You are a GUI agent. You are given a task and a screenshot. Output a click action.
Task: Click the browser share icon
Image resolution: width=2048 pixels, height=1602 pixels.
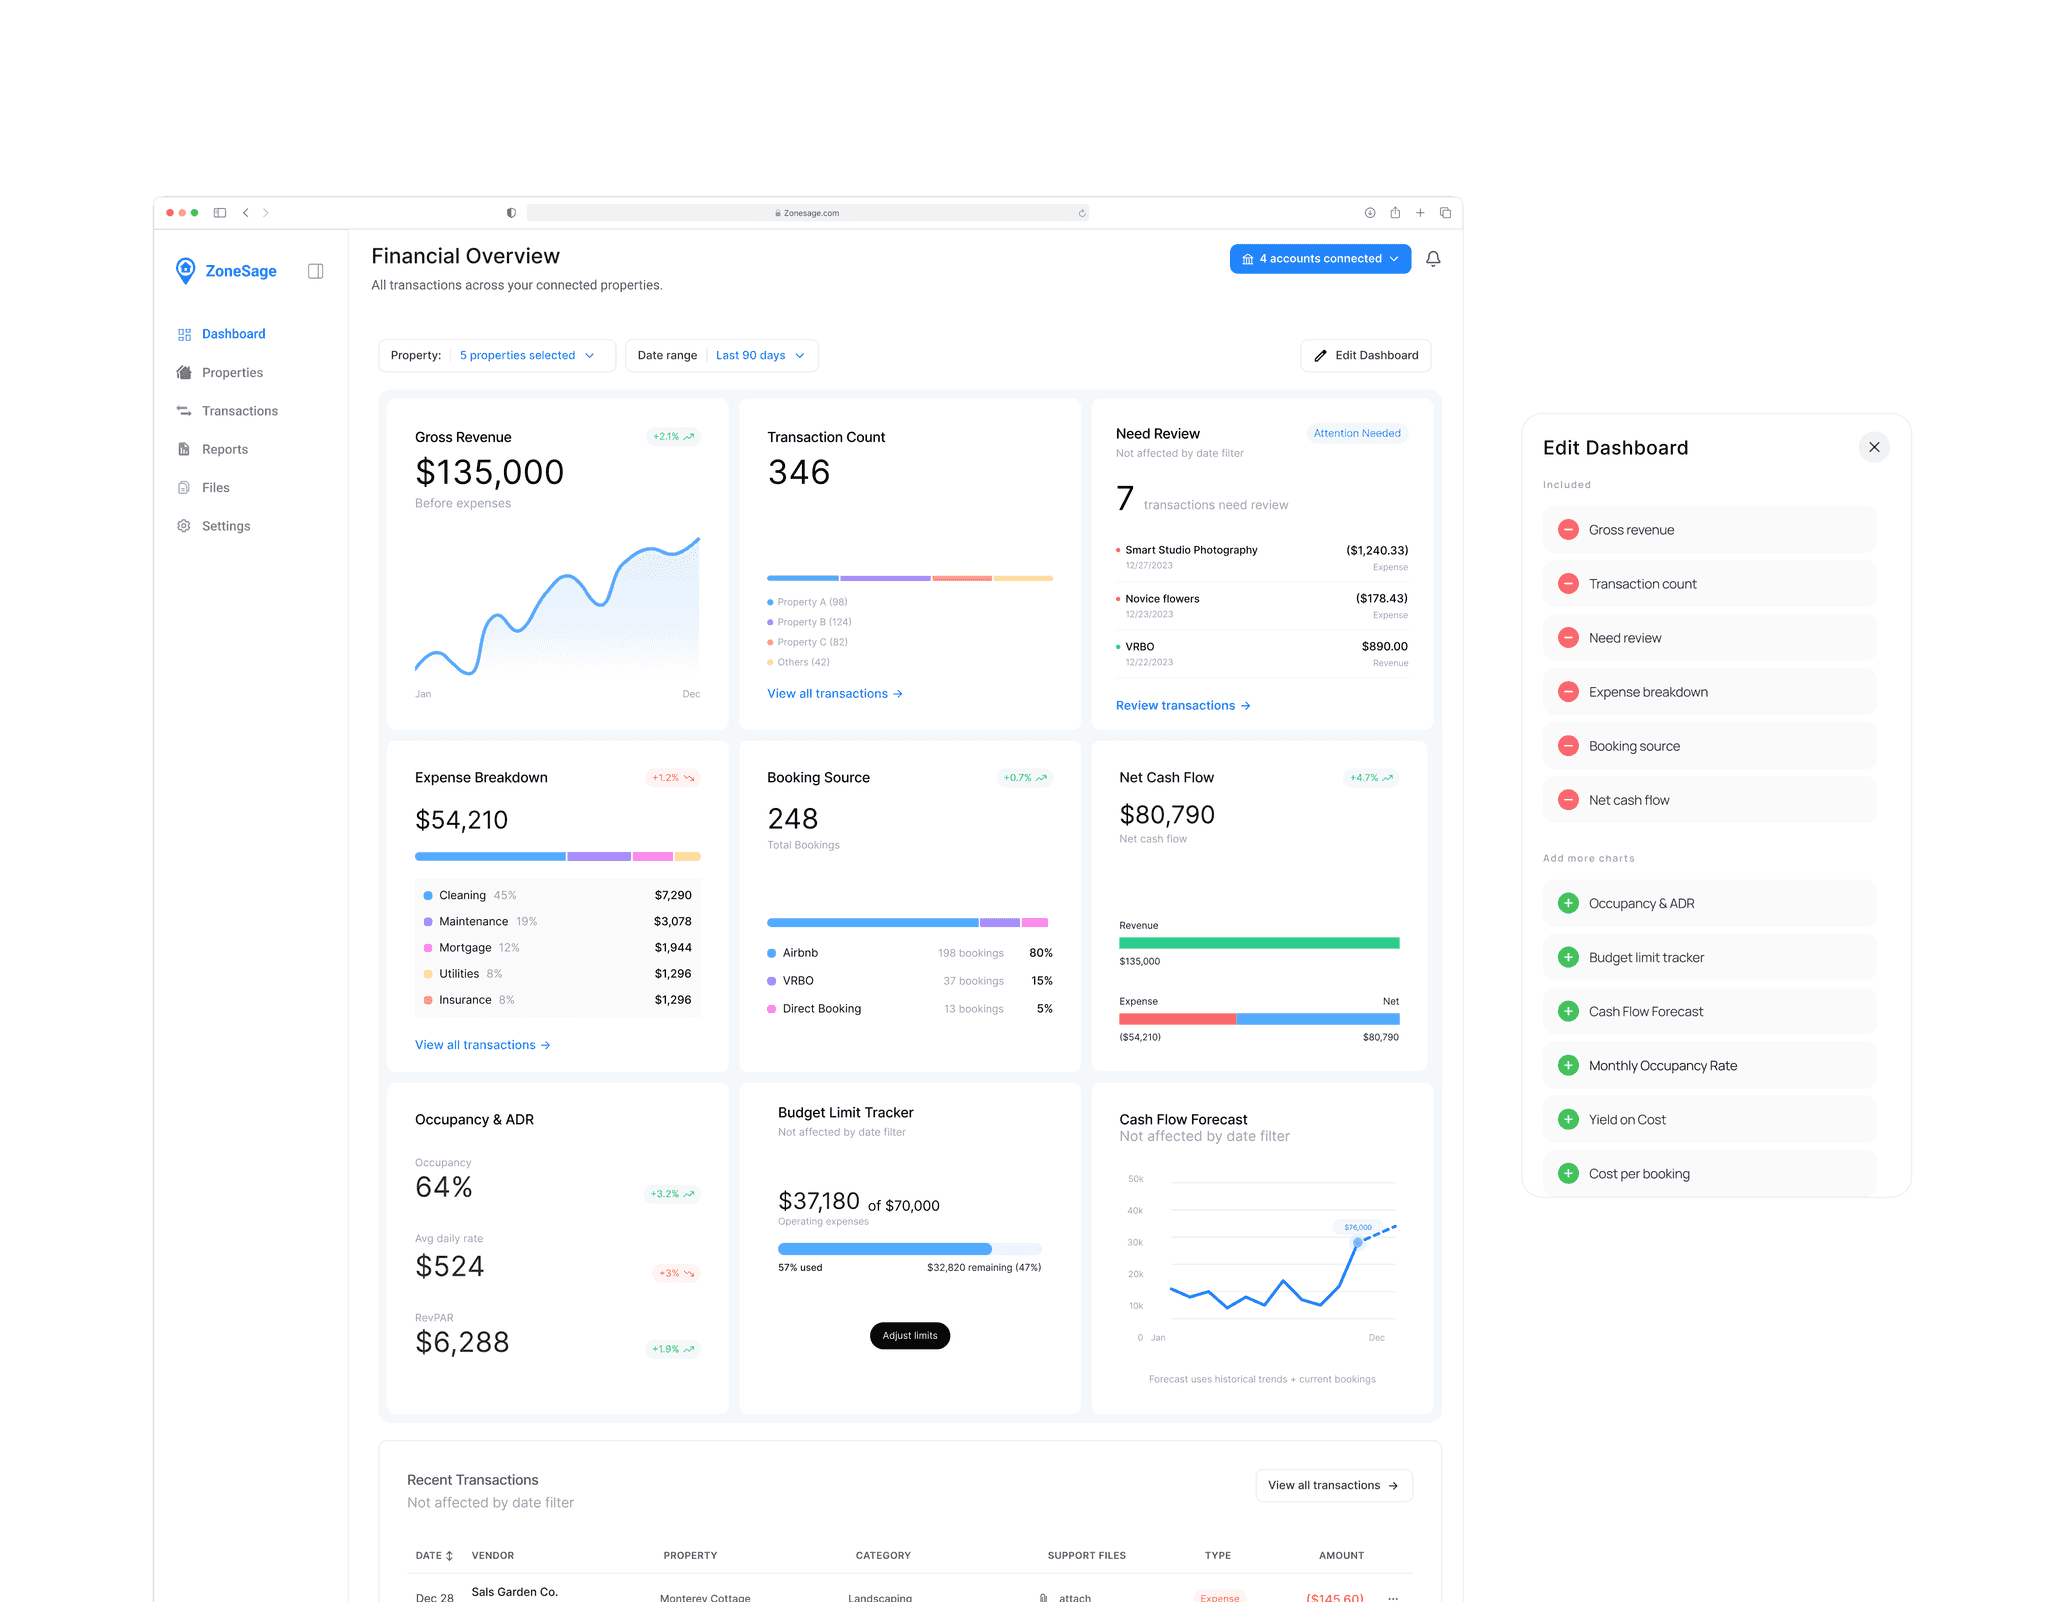coord(1395,213)
